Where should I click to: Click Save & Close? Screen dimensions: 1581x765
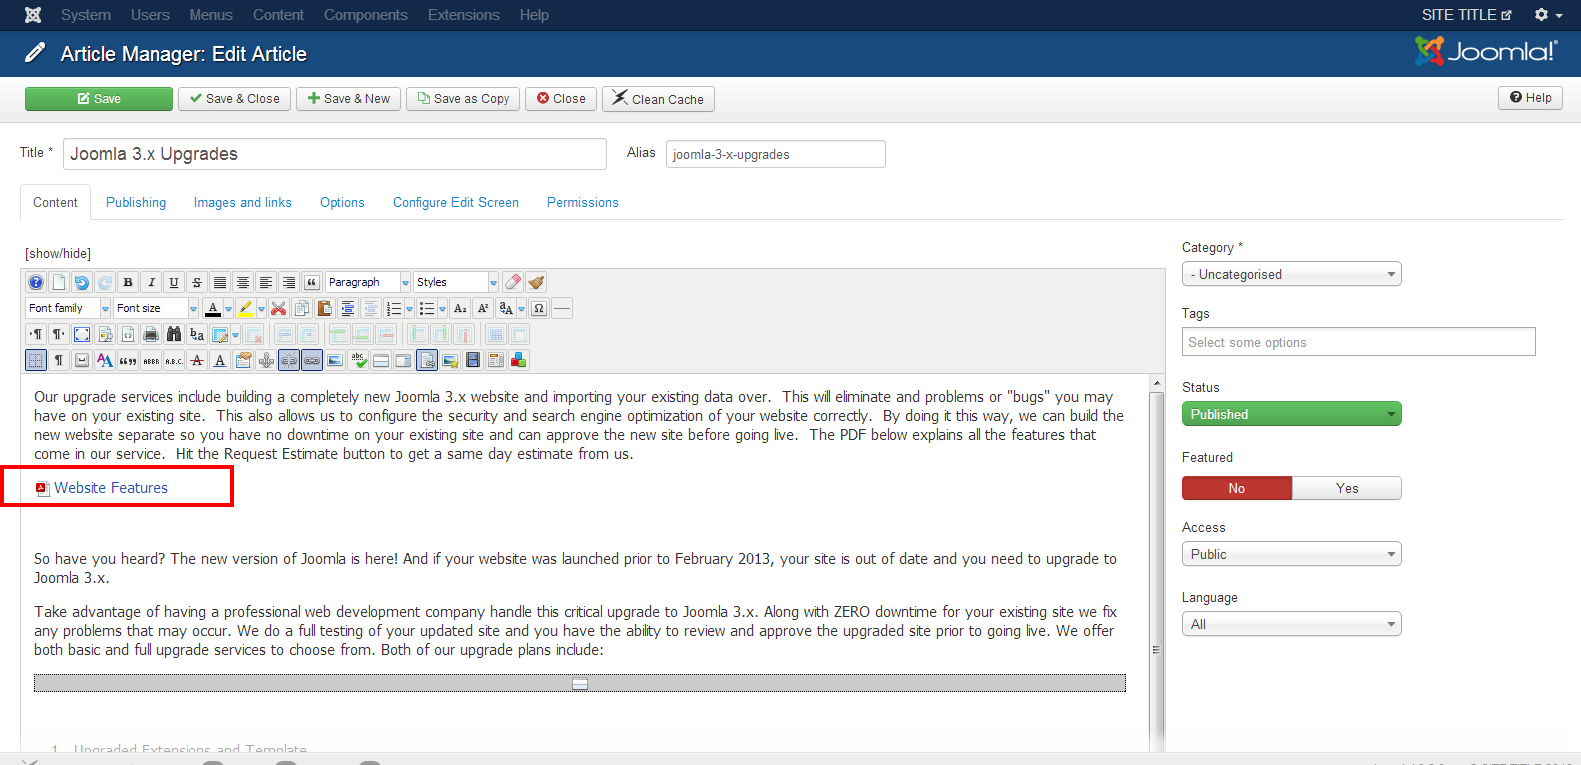(x=235, y=99)
